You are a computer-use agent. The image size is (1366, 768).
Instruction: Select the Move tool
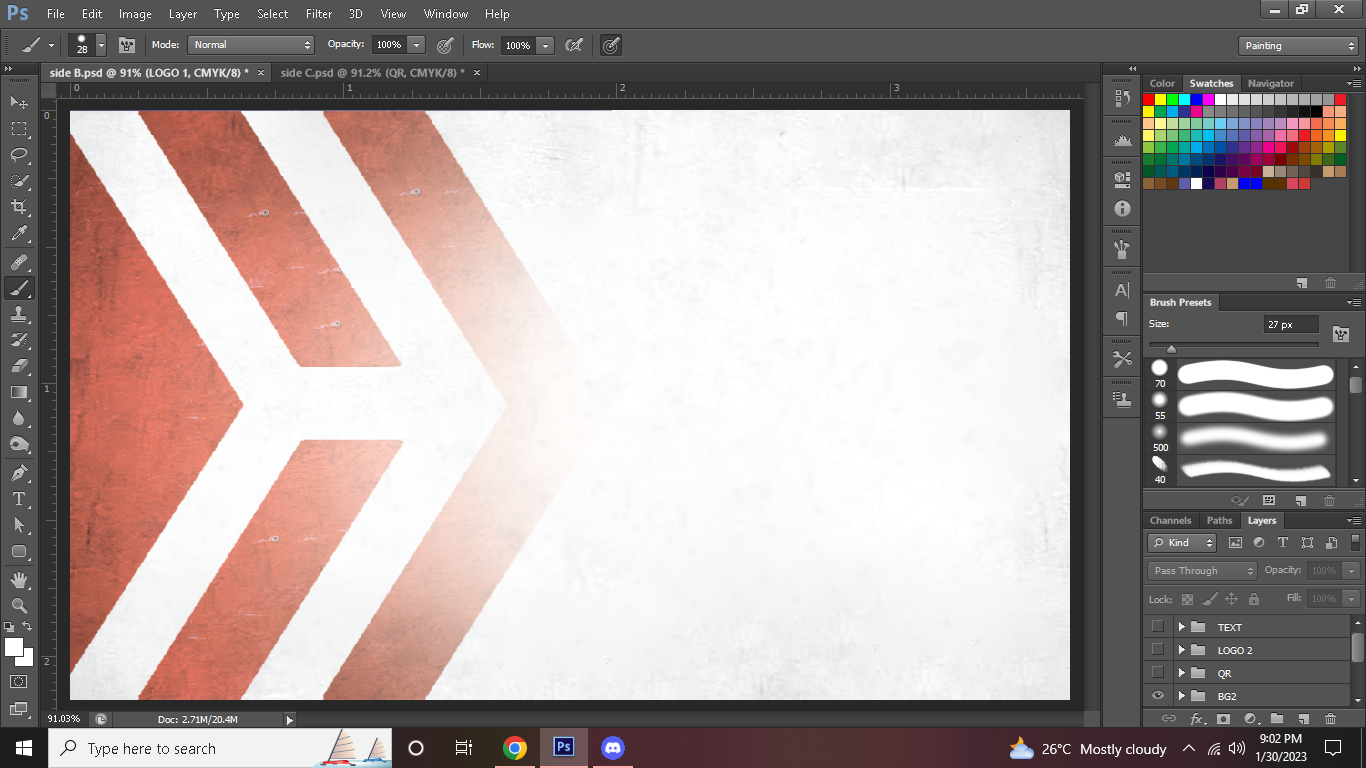[19, 102]
